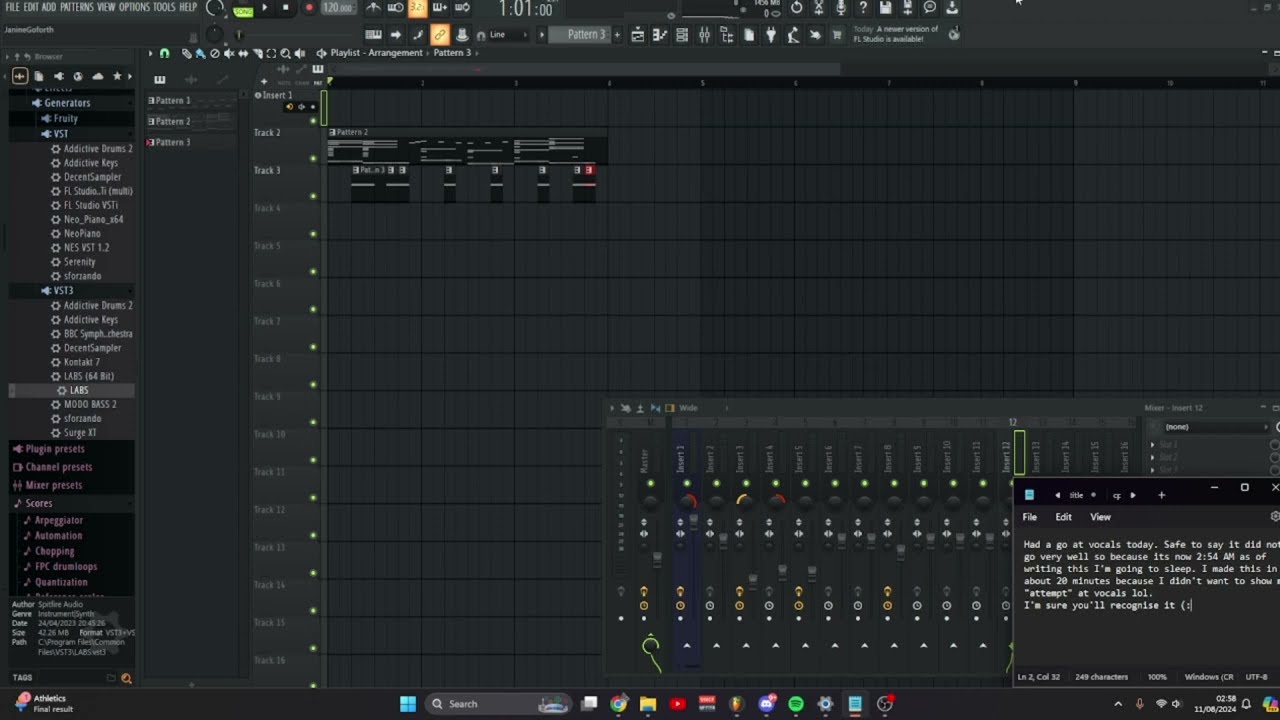Select Pattern 2 in the pattern list
Viewport: 1280px width, 720px height.
191,121
